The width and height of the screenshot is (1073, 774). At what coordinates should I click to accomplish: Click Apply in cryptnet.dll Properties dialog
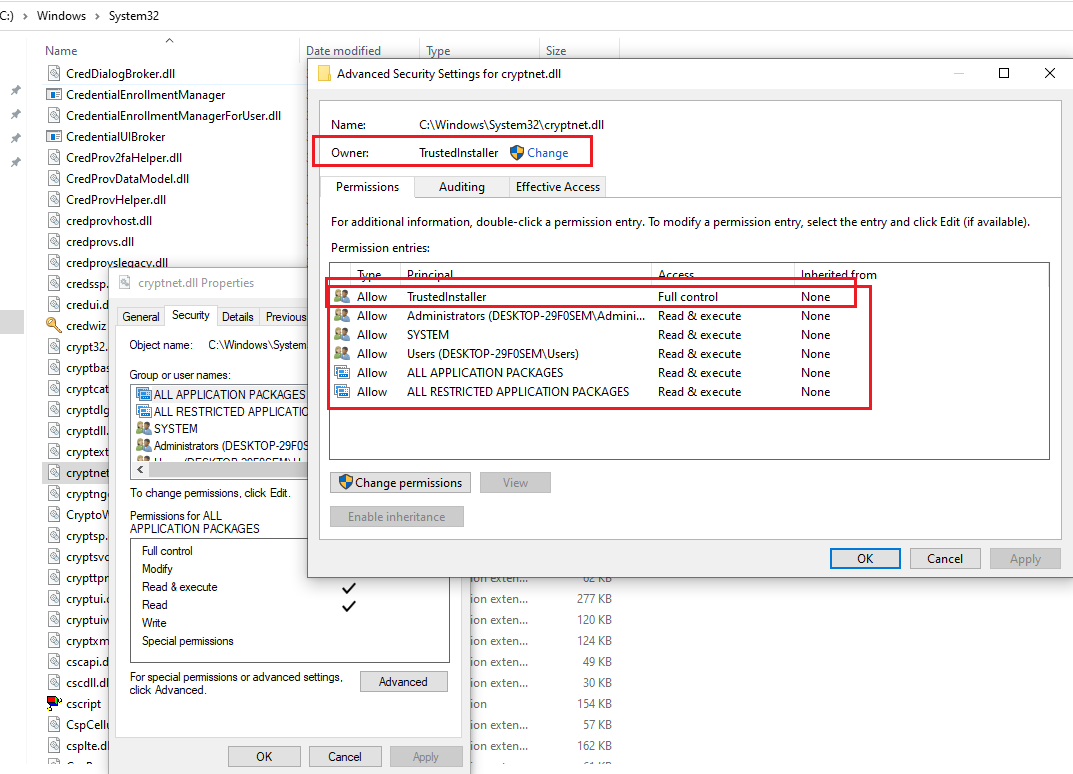tap(426, 756)
